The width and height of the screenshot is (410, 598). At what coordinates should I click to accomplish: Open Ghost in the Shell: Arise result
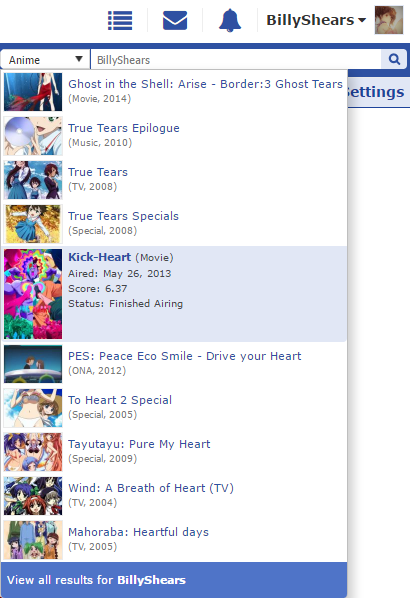point(174,92)
